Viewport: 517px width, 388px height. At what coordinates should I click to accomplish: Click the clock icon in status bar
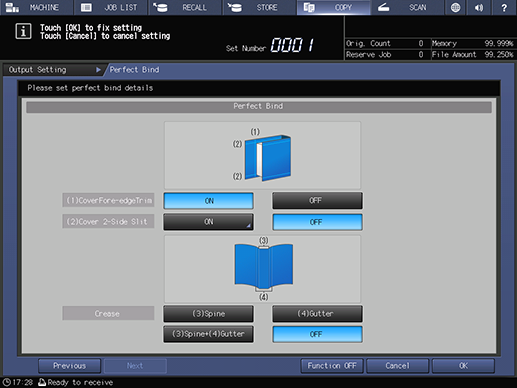click(x=7, y=382)
